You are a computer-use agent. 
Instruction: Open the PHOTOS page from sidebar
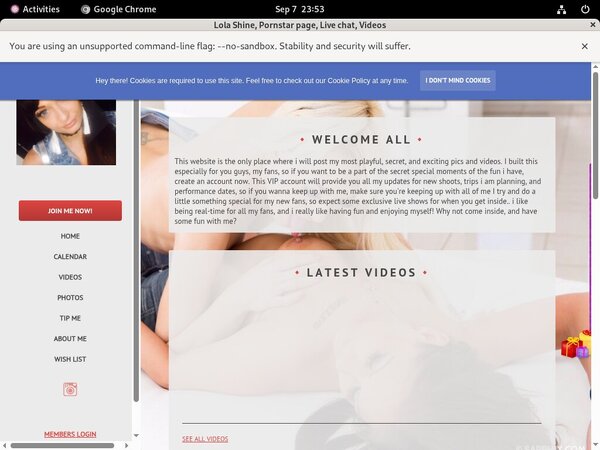click(70, 298)
